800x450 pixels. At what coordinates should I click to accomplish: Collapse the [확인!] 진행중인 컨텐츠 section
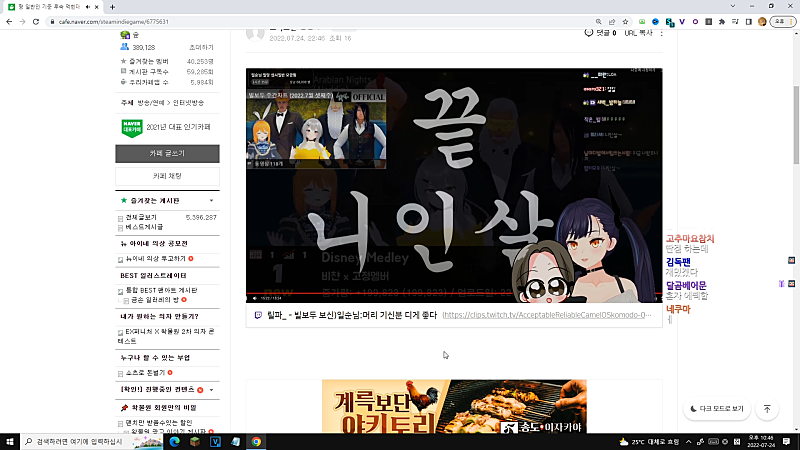(x=211, y=389)
